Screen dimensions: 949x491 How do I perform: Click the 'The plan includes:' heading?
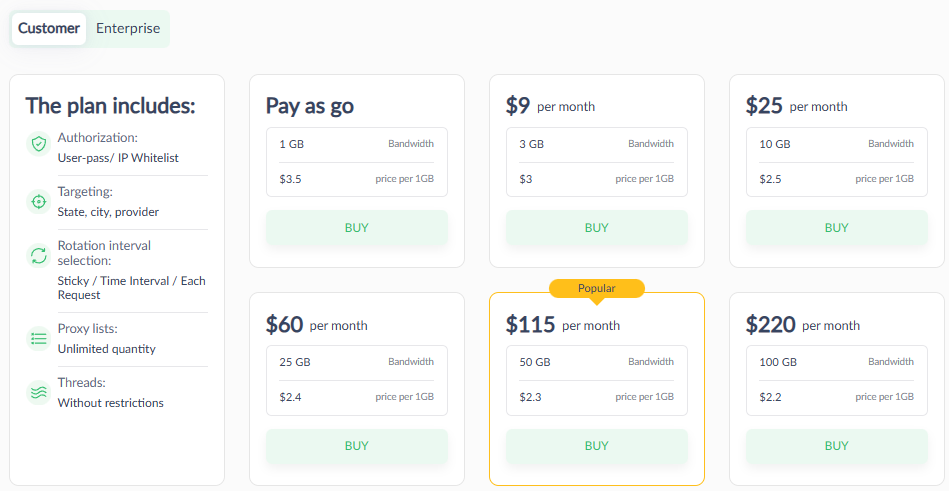pyautogui.click(x=110, y=106)
